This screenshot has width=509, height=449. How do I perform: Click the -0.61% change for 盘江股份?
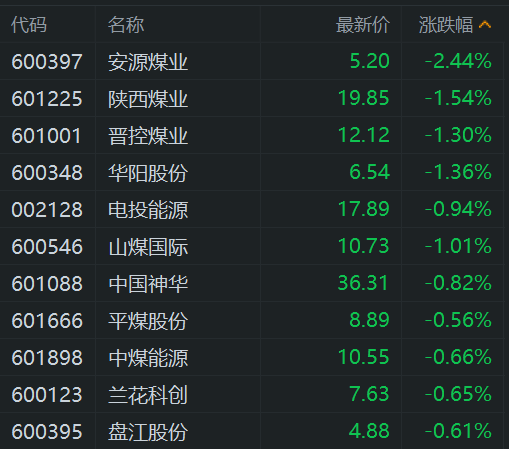(458, 431)
